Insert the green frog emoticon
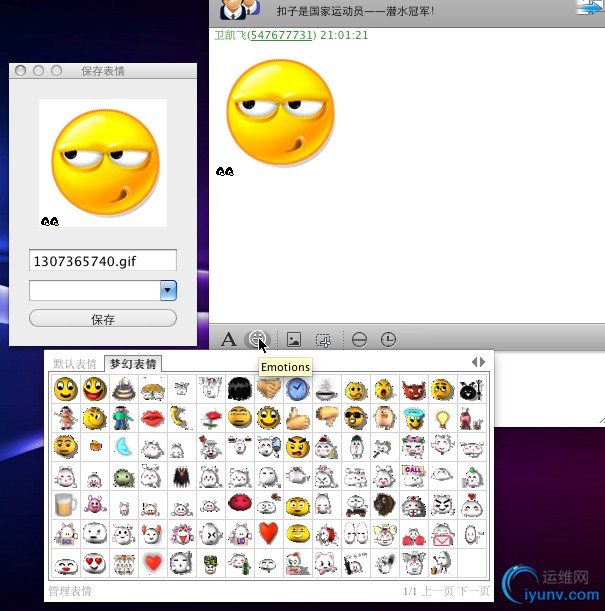The height and width of the screenshot is (611, 605). 124,476
